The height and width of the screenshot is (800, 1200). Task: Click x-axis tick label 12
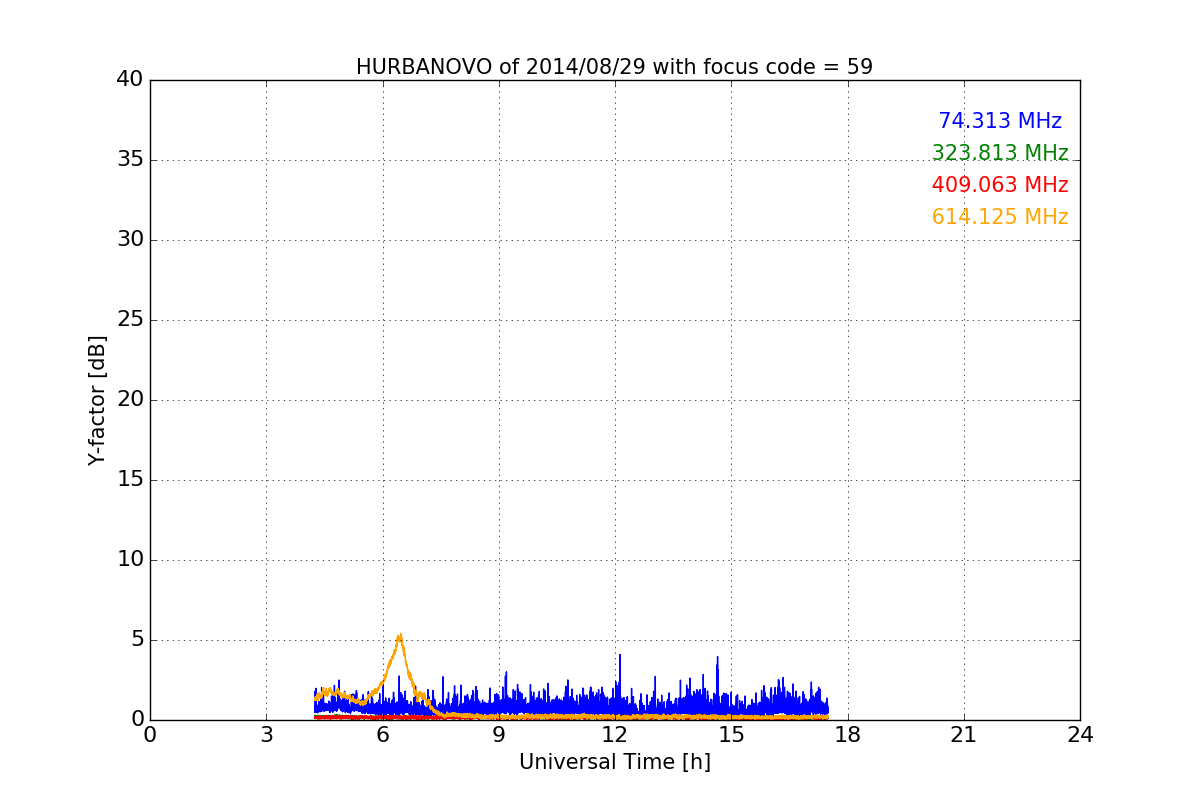tap(615, 735)
